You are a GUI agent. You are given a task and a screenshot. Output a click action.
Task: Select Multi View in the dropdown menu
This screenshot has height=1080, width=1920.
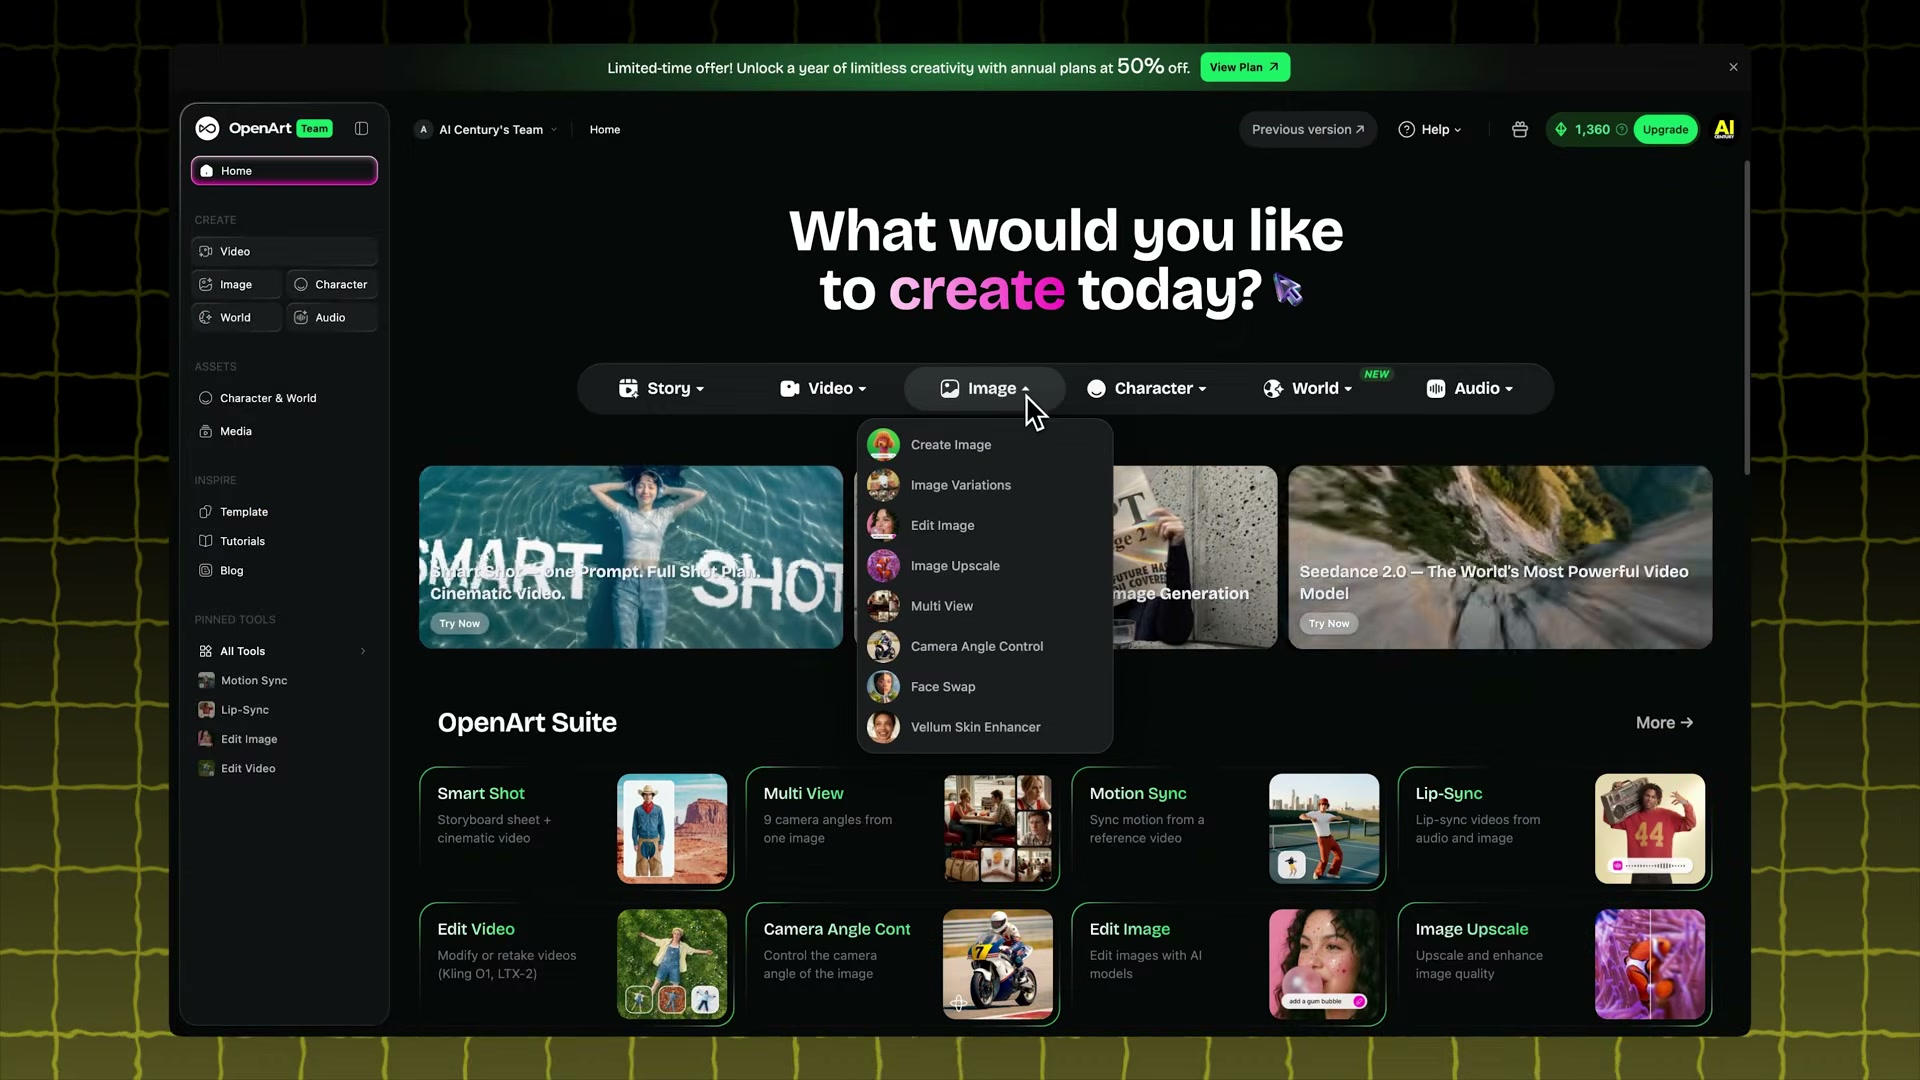tap(985, 606)
